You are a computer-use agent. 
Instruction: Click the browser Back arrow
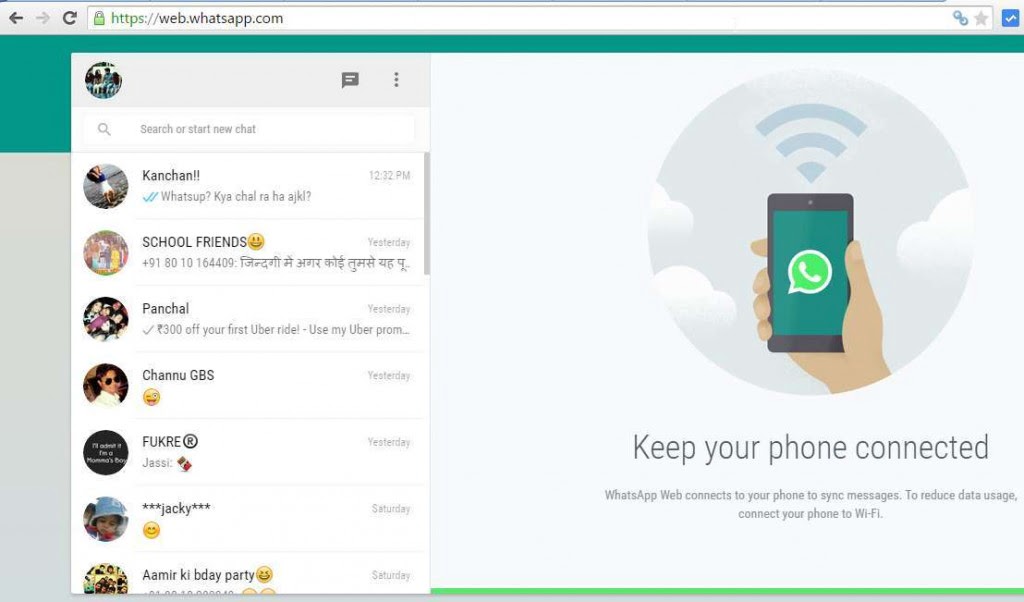tap(16, 18)
